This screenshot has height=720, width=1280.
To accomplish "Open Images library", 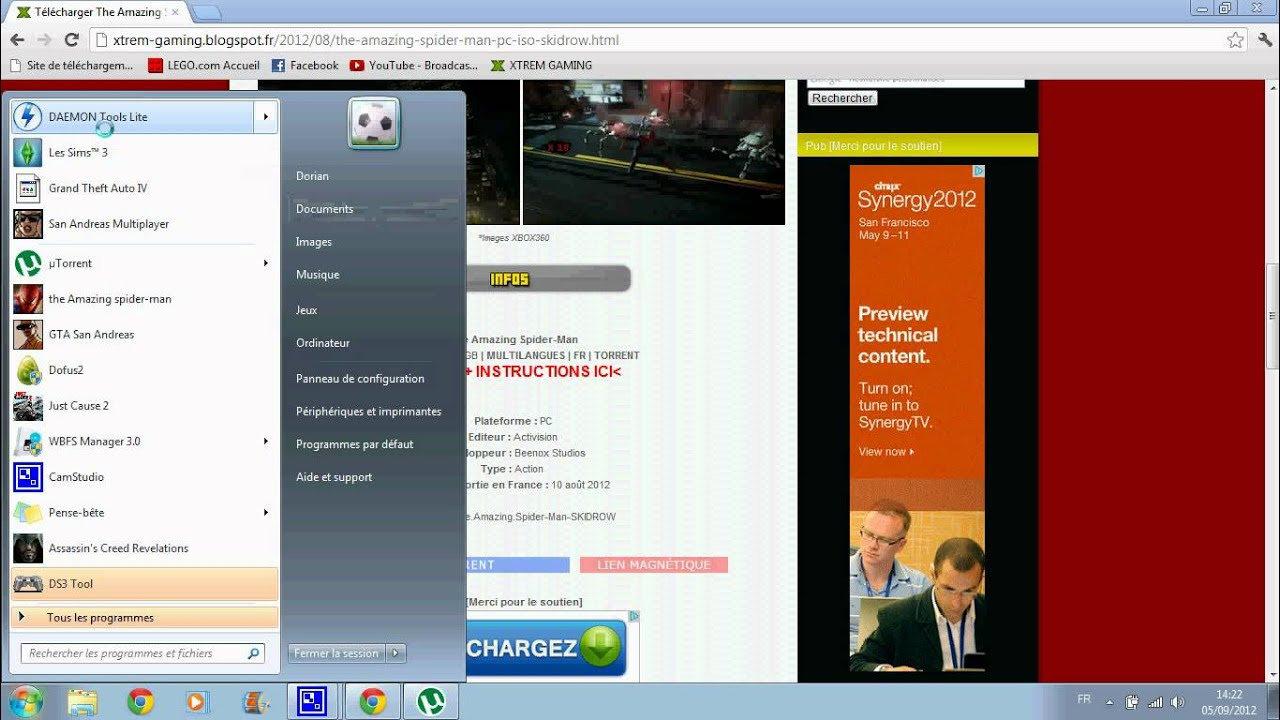I will click(314, 242).
